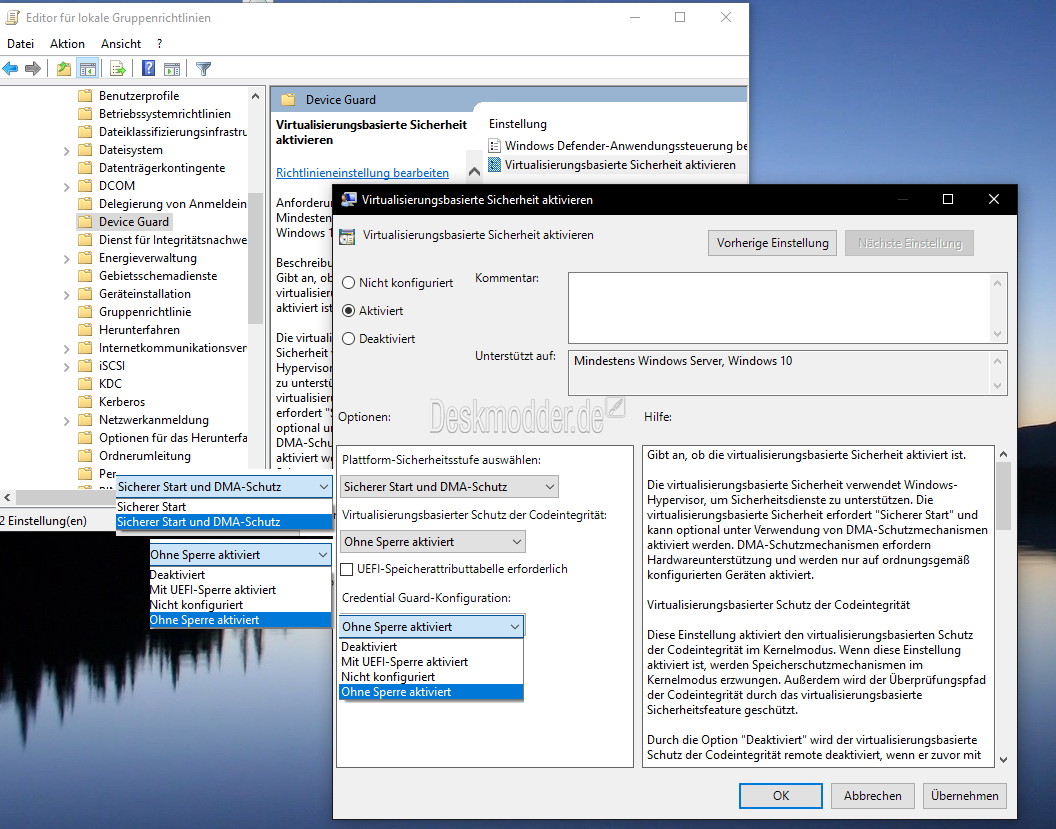
Task: Click the dialog title bar system icon
Action: 349,199
